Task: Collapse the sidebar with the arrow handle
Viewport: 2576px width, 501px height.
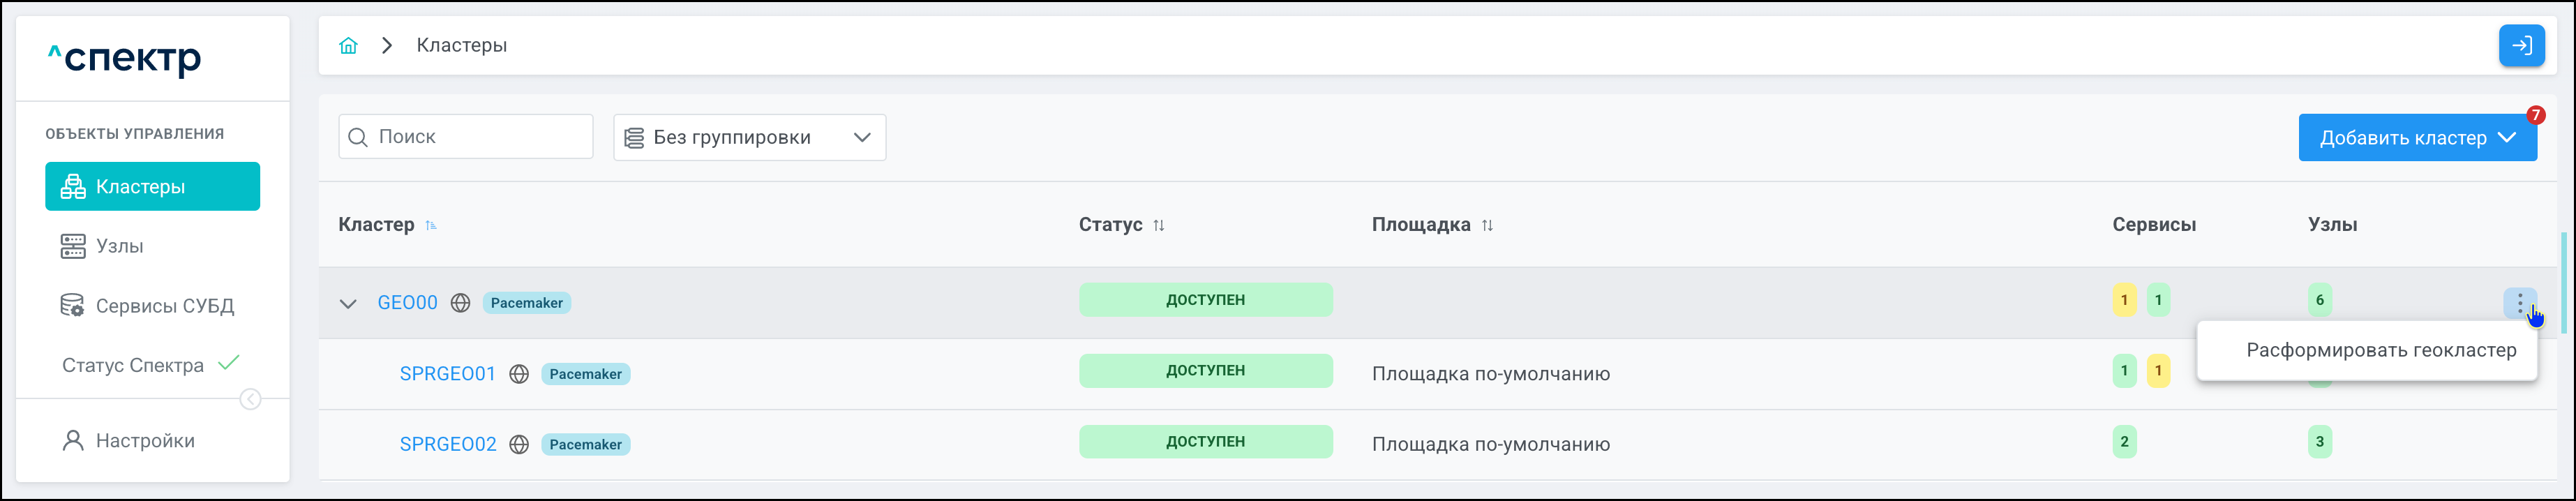Action: (251, 400)
